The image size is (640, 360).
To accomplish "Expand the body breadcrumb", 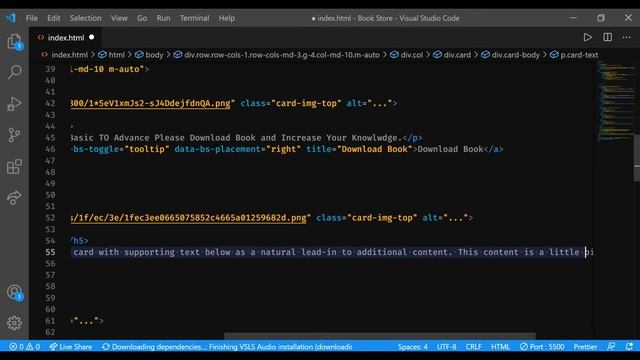I will point(149,55).
